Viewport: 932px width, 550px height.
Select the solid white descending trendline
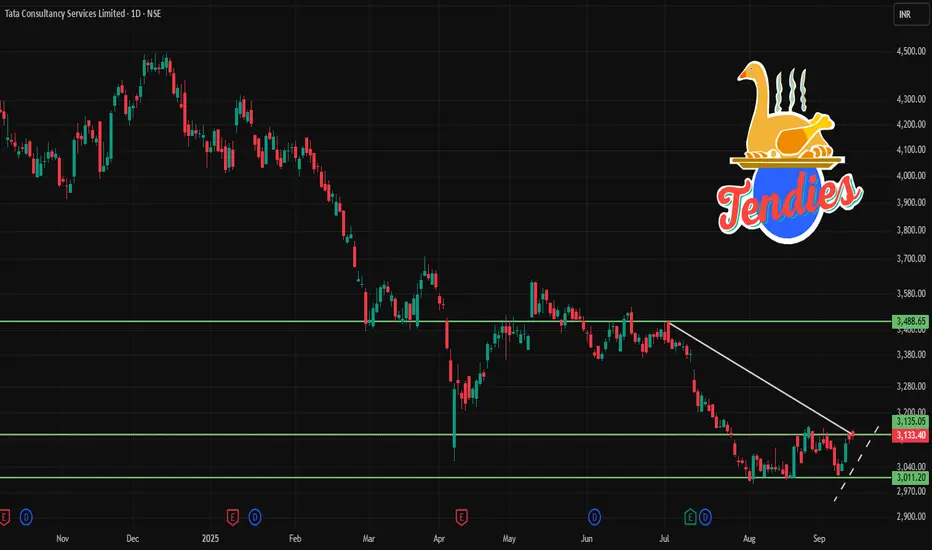click(x=761, y=378)
